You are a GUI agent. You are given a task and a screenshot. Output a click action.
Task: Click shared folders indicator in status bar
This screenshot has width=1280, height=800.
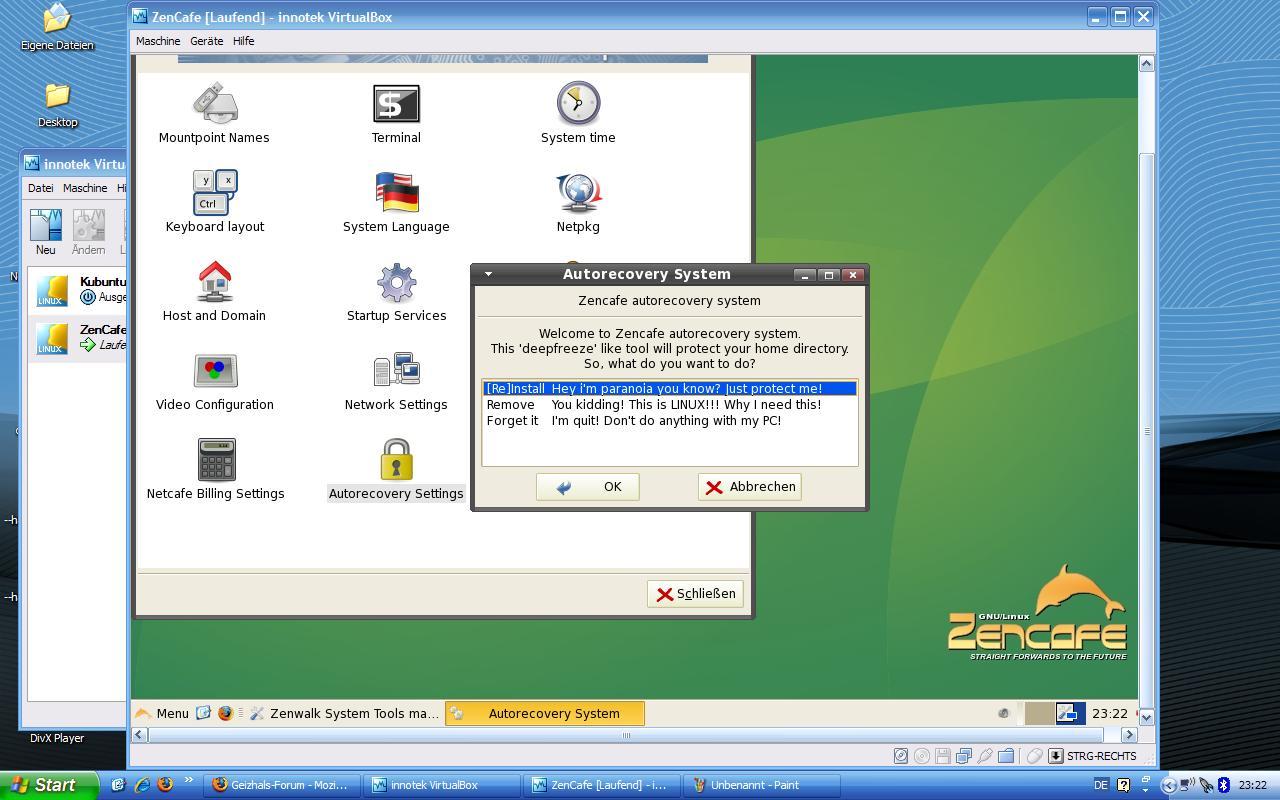click(x=1006, y=756)
